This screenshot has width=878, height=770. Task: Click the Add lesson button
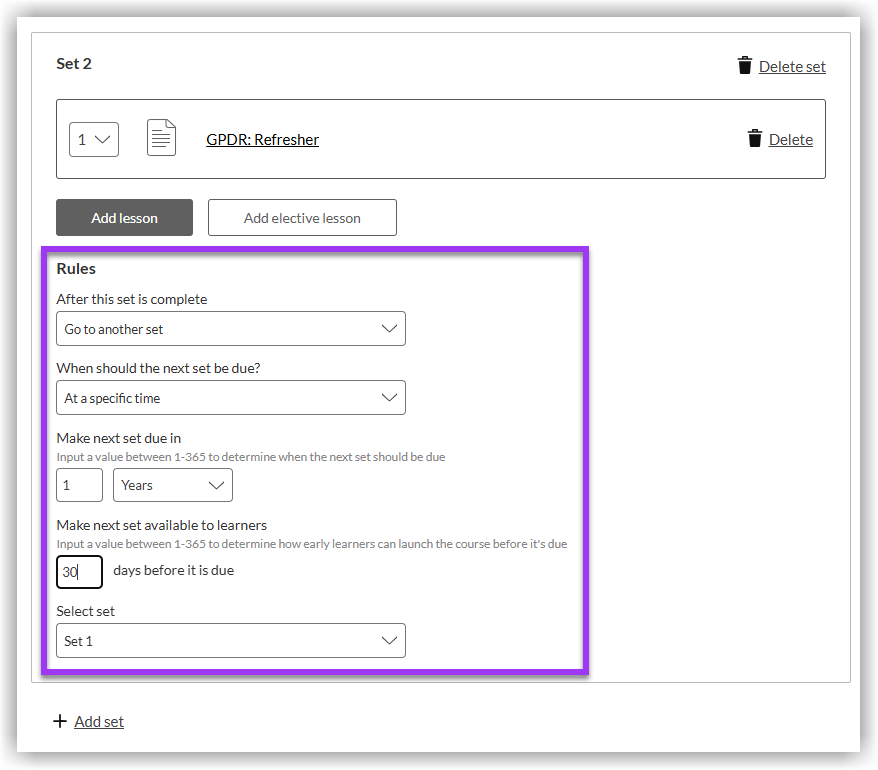[124, 217]
